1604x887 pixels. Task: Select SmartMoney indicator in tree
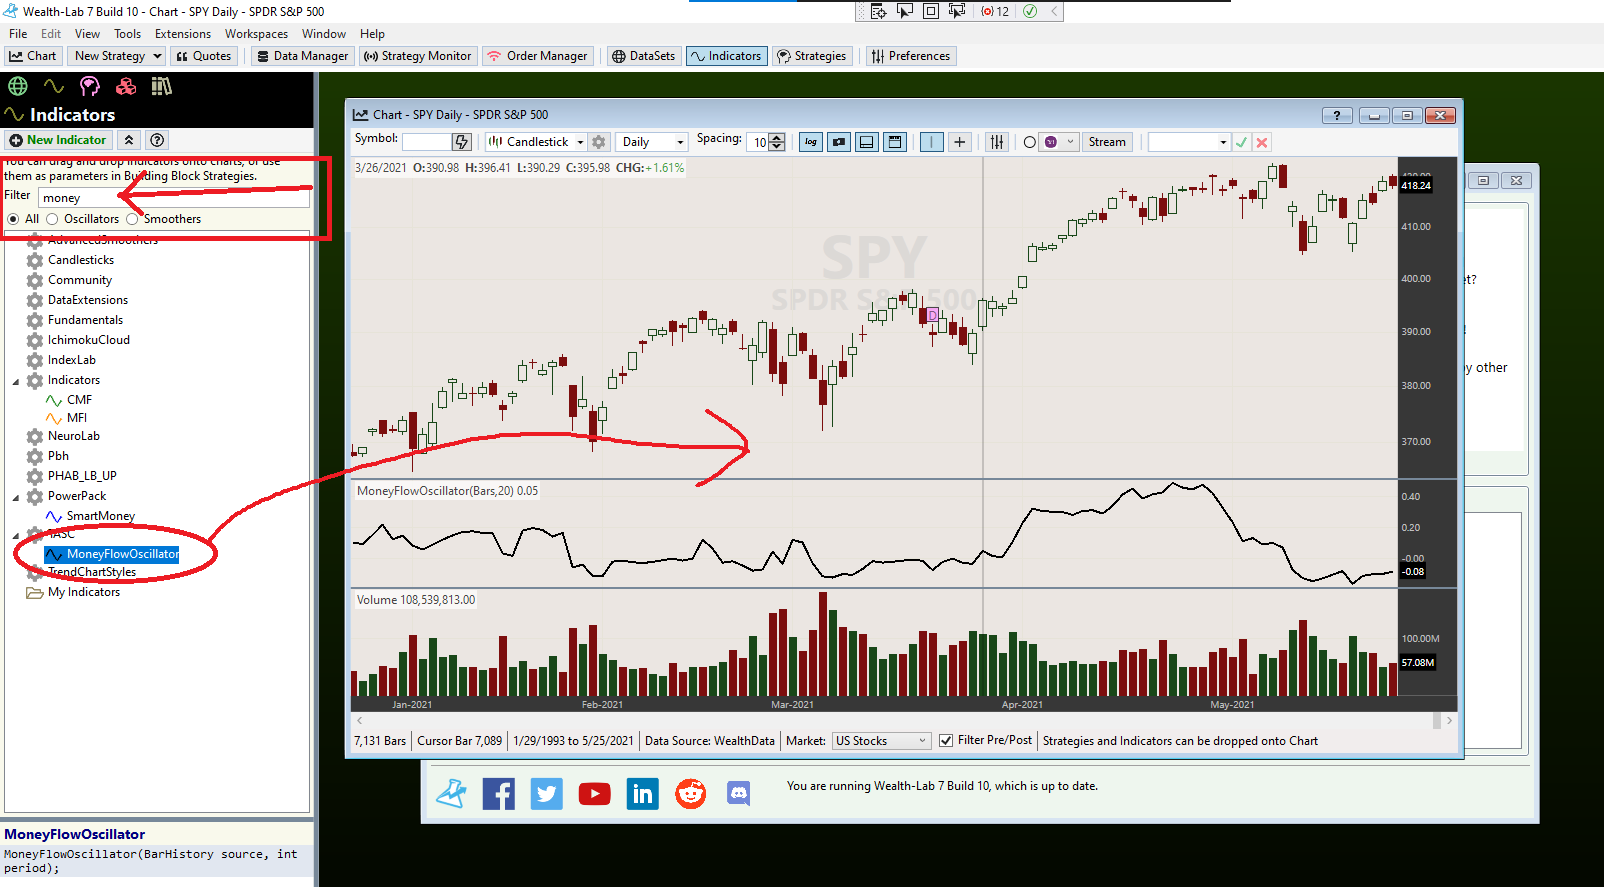[x=90, y=516]
